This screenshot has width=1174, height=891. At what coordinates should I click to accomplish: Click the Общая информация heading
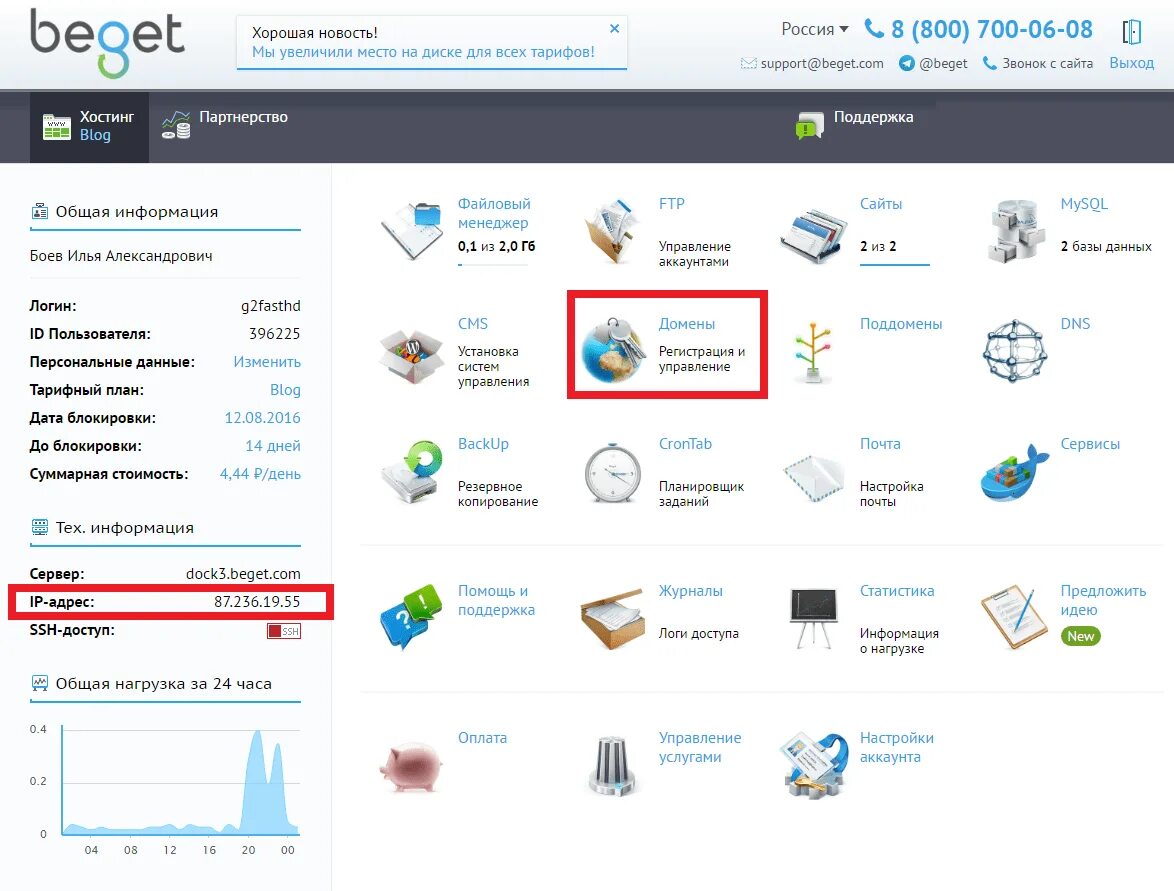[136, 212]
